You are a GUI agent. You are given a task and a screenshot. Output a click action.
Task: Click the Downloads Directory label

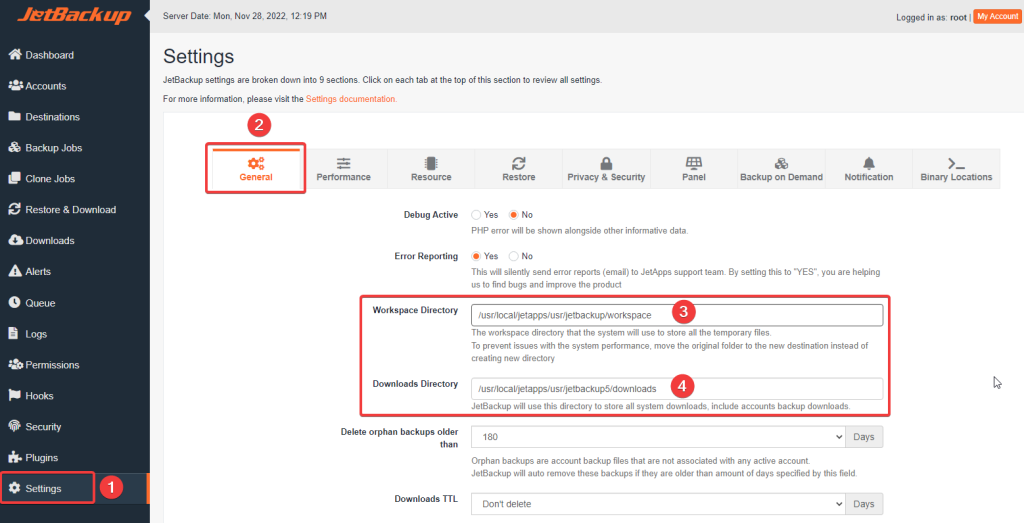pos(415,384)
